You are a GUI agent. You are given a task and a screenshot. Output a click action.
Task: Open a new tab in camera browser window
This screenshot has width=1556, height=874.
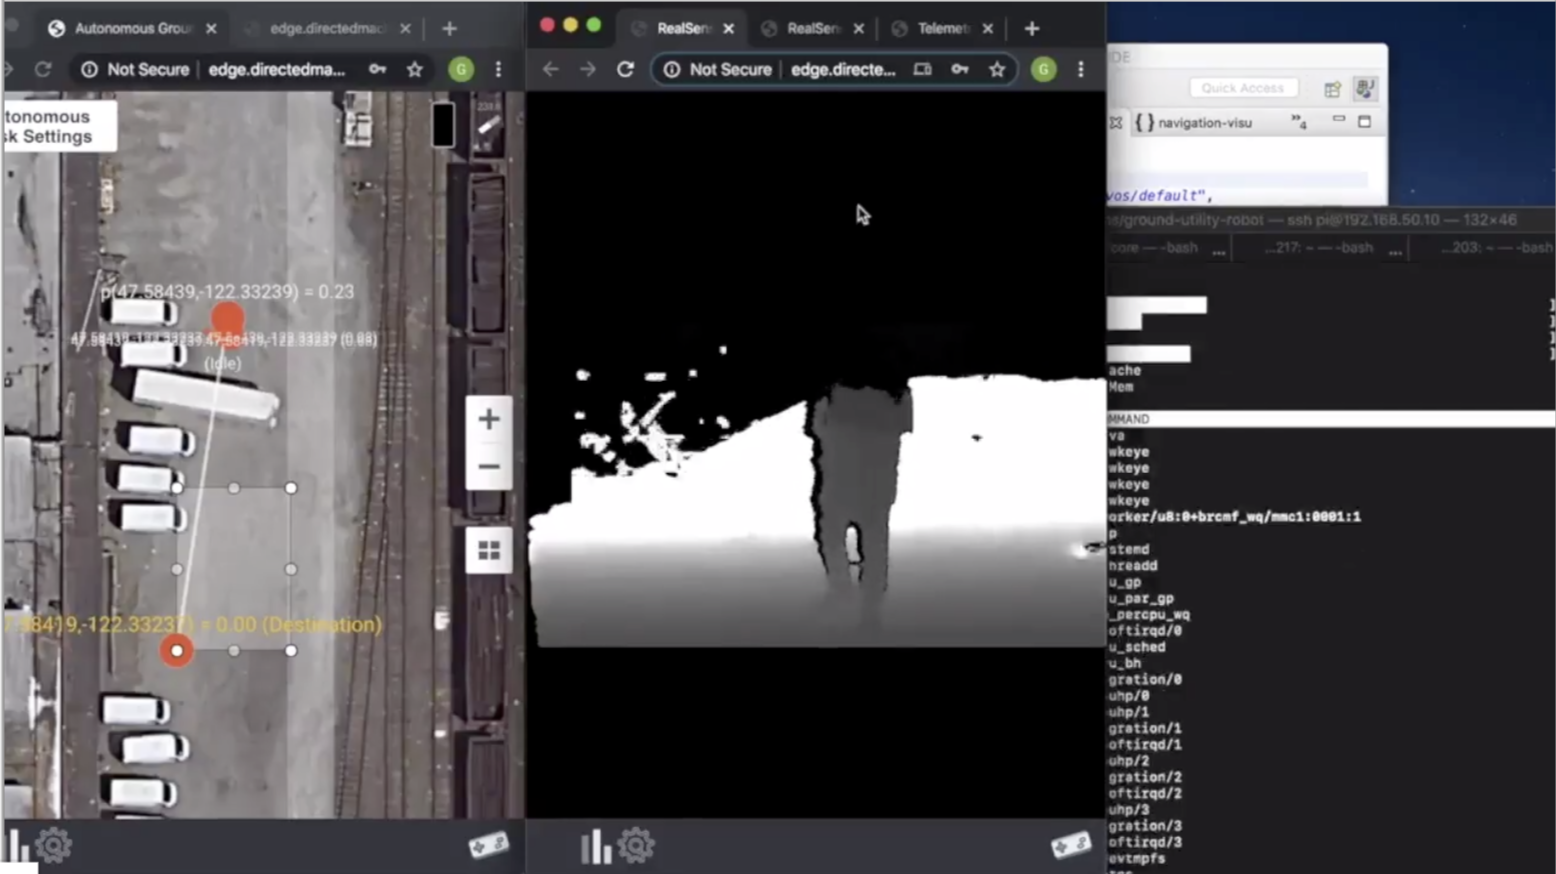pyautogui.click(x=1032, y=28)
